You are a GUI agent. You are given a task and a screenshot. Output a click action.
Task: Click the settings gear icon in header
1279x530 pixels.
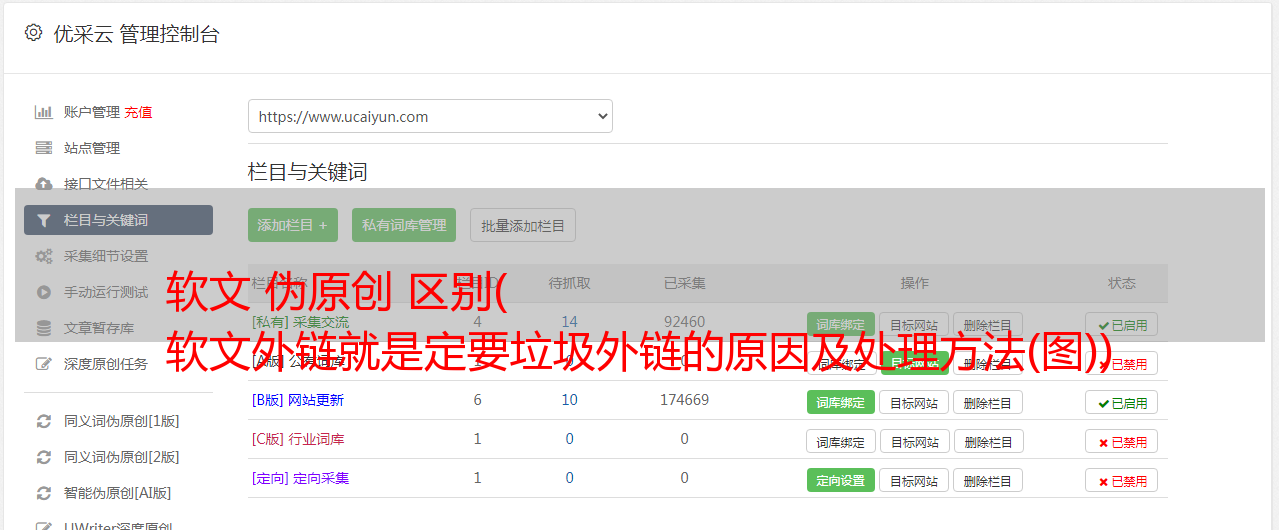(33, 33)
